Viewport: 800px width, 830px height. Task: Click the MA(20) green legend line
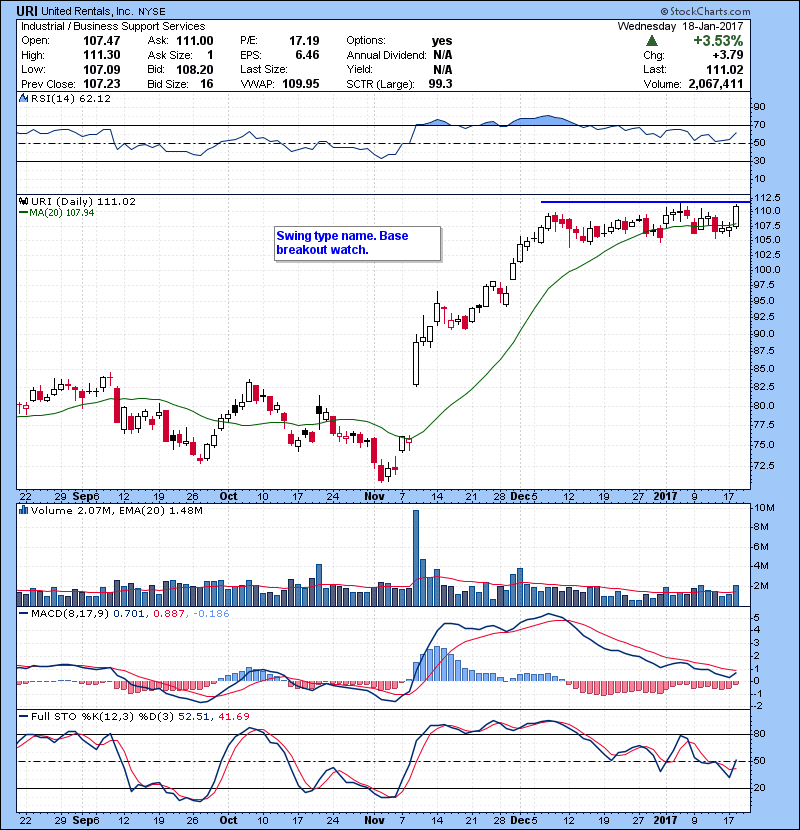coord(23,213)
